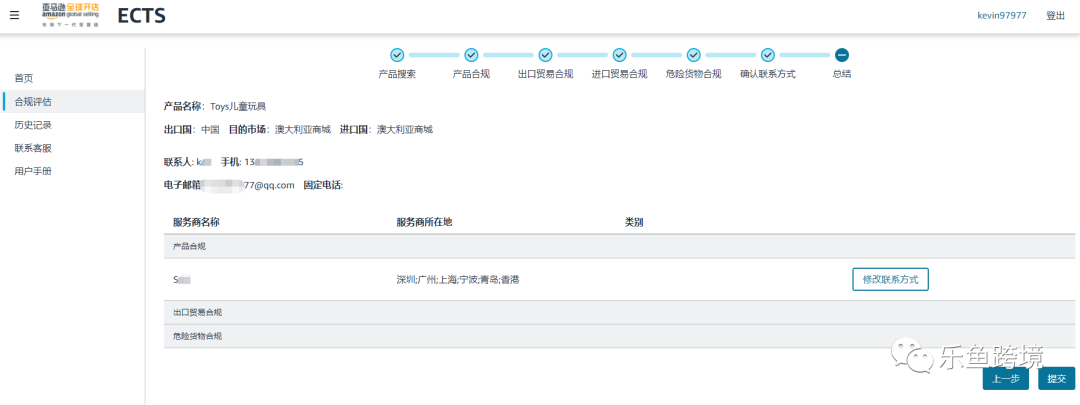
Task: Open 首页 in the sidebar
Action: [24, 78]
